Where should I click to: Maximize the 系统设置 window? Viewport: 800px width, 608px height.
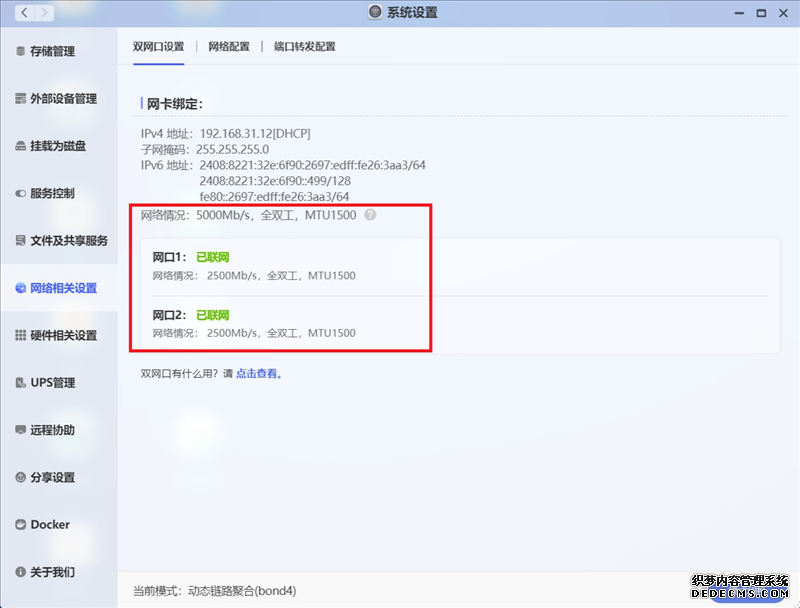tap(761, 13)
